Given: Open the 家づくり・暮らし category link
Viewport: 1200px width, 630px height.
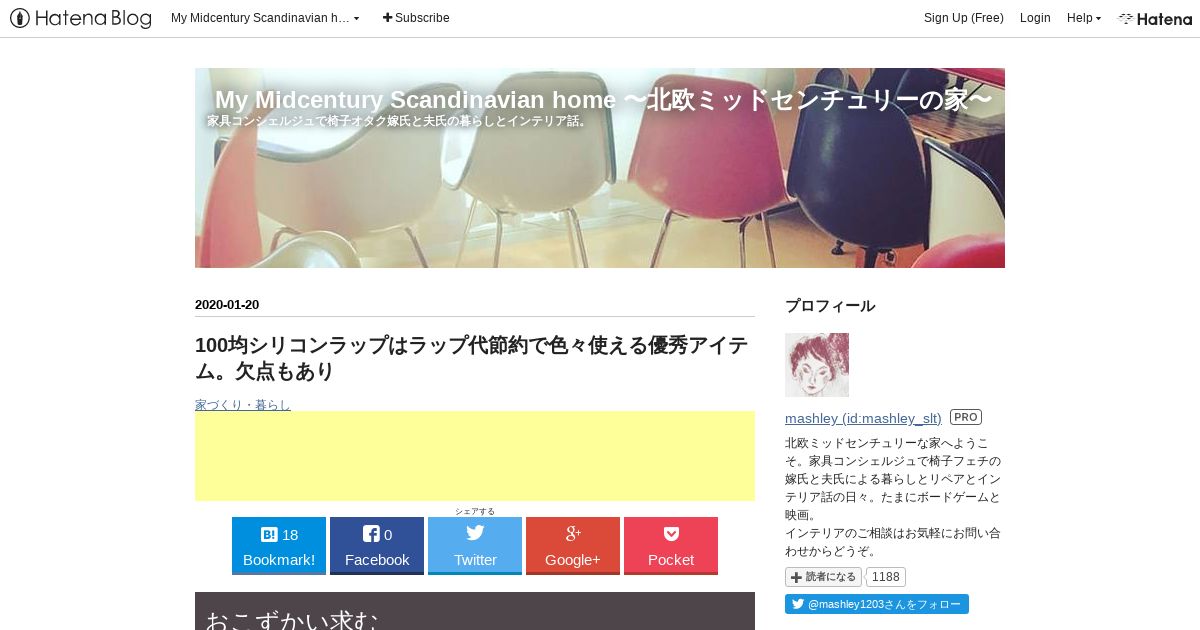Looking at the screenshot, I should (x=243, y=405).
